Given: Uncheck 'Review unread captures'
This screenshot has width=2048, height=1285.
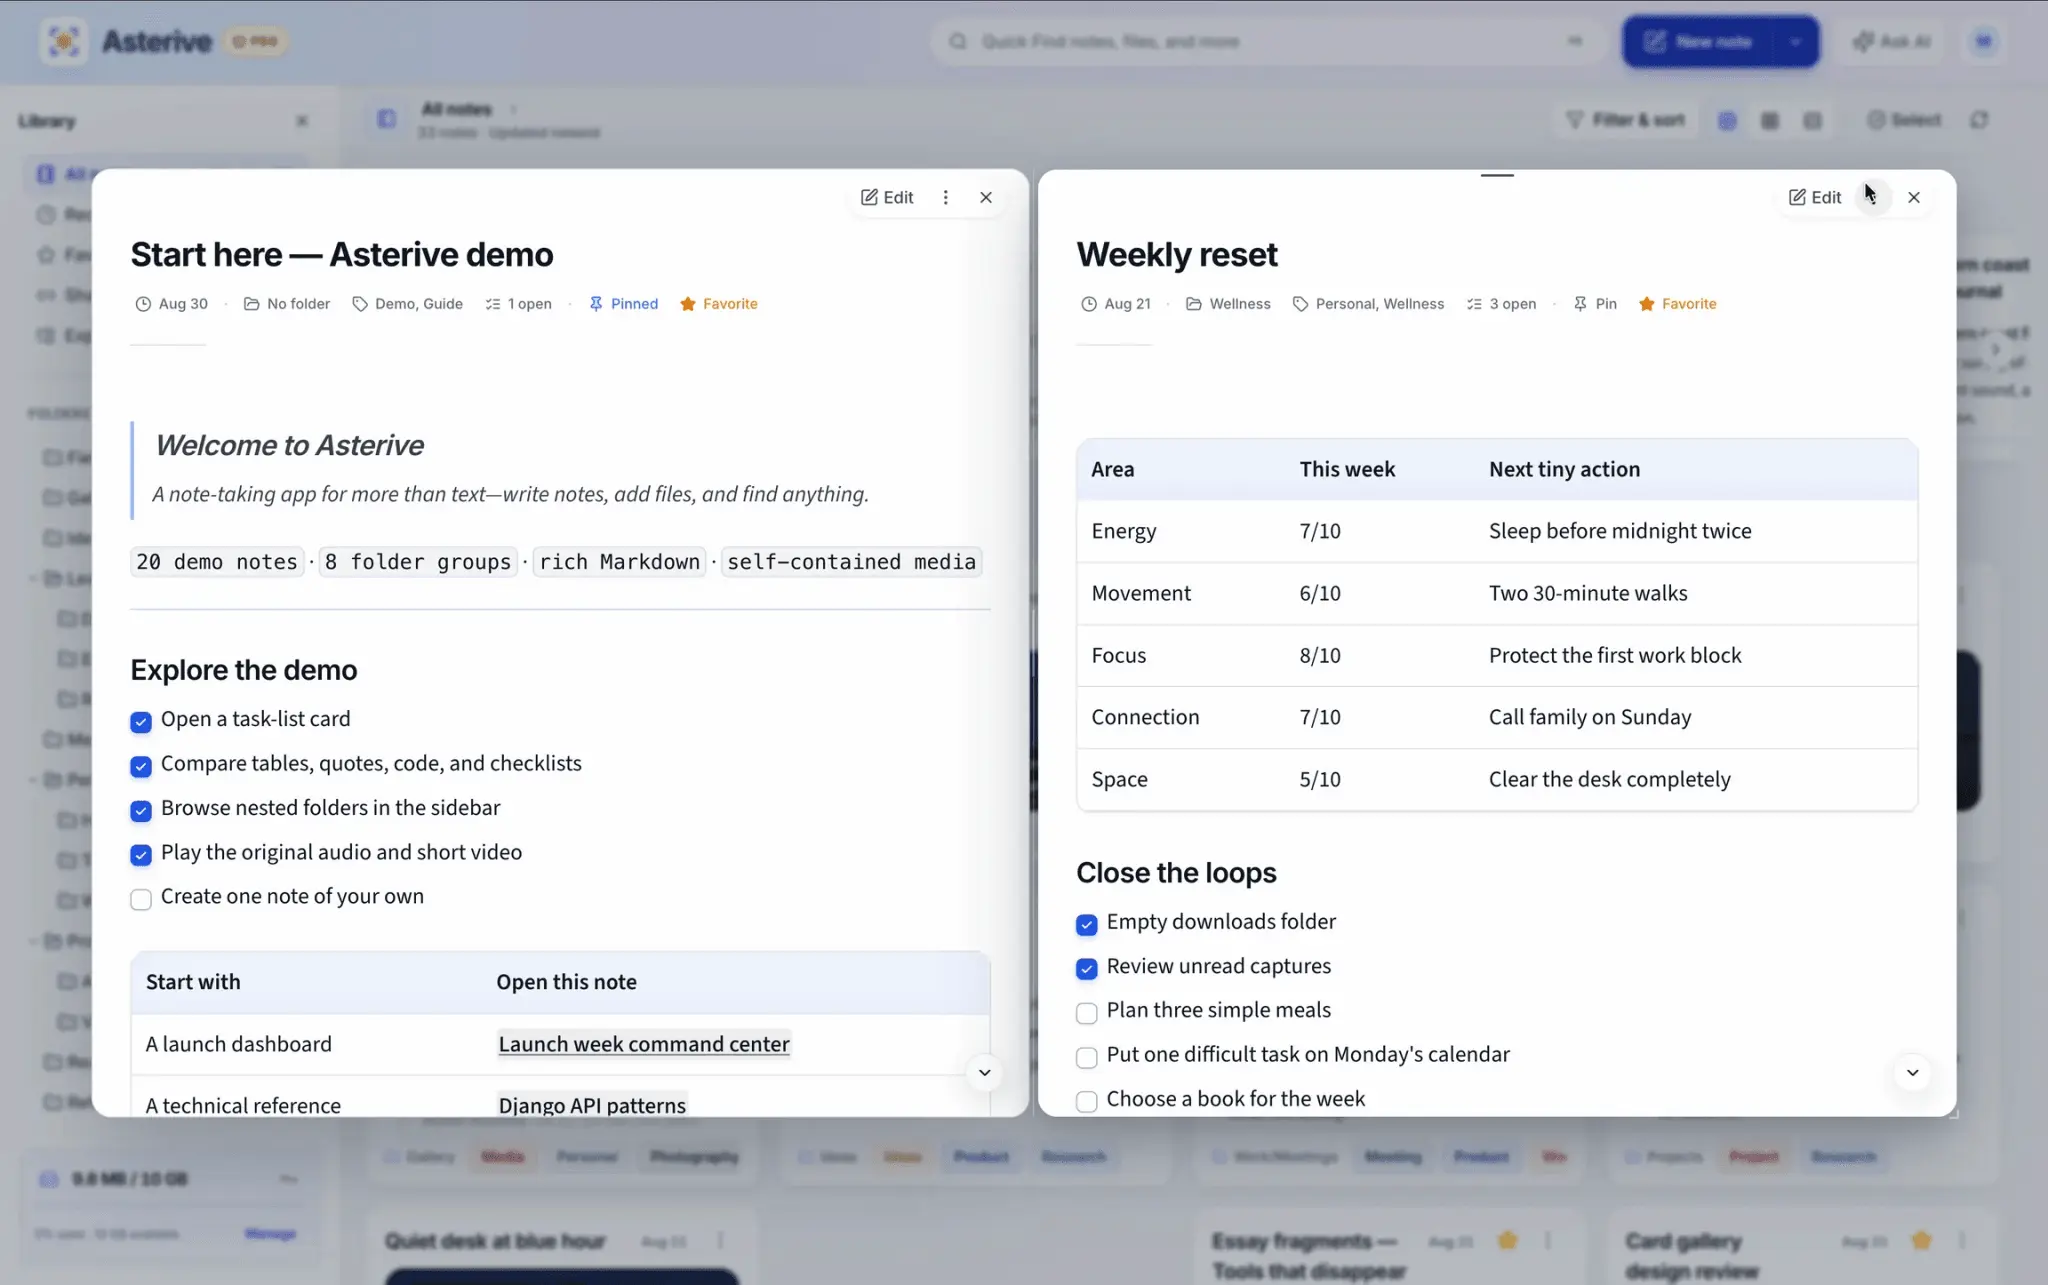Looking at the screenshot, I should [x=1087, y=968].
